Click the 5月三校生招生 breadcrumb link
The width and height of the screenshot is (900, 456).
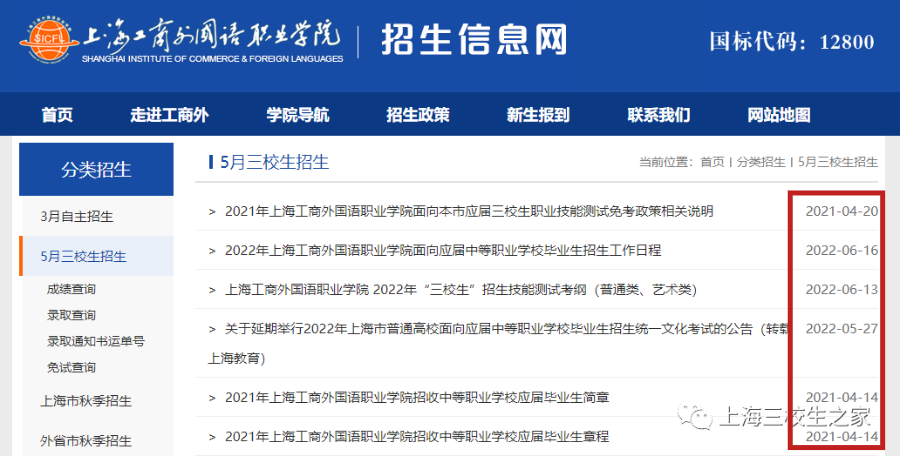(838, 162)
